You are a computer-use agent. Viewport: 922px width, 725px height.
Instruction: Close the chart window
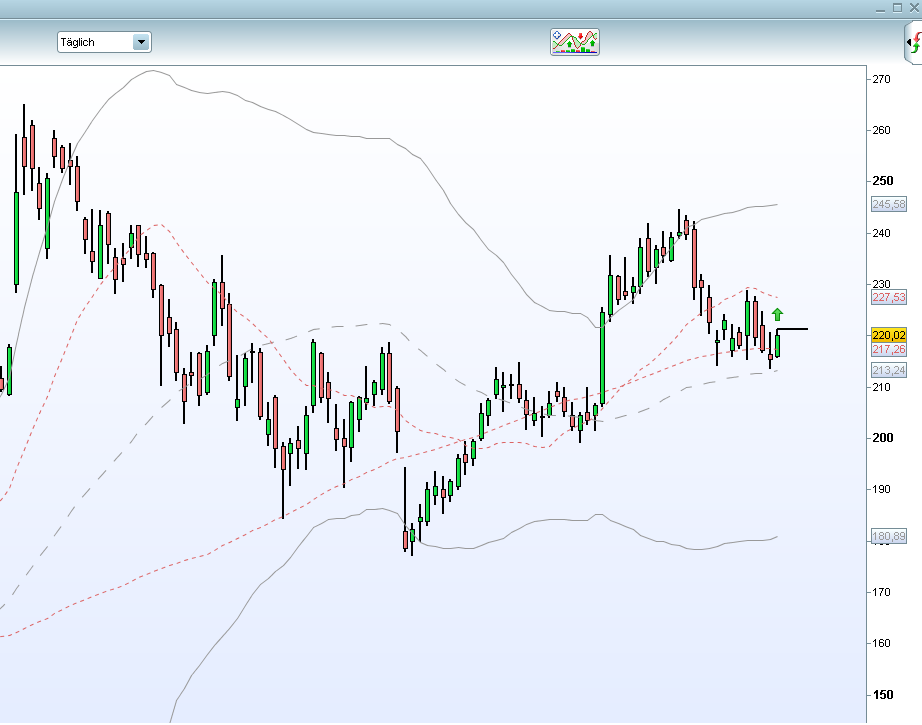click(x=914, y=7)
